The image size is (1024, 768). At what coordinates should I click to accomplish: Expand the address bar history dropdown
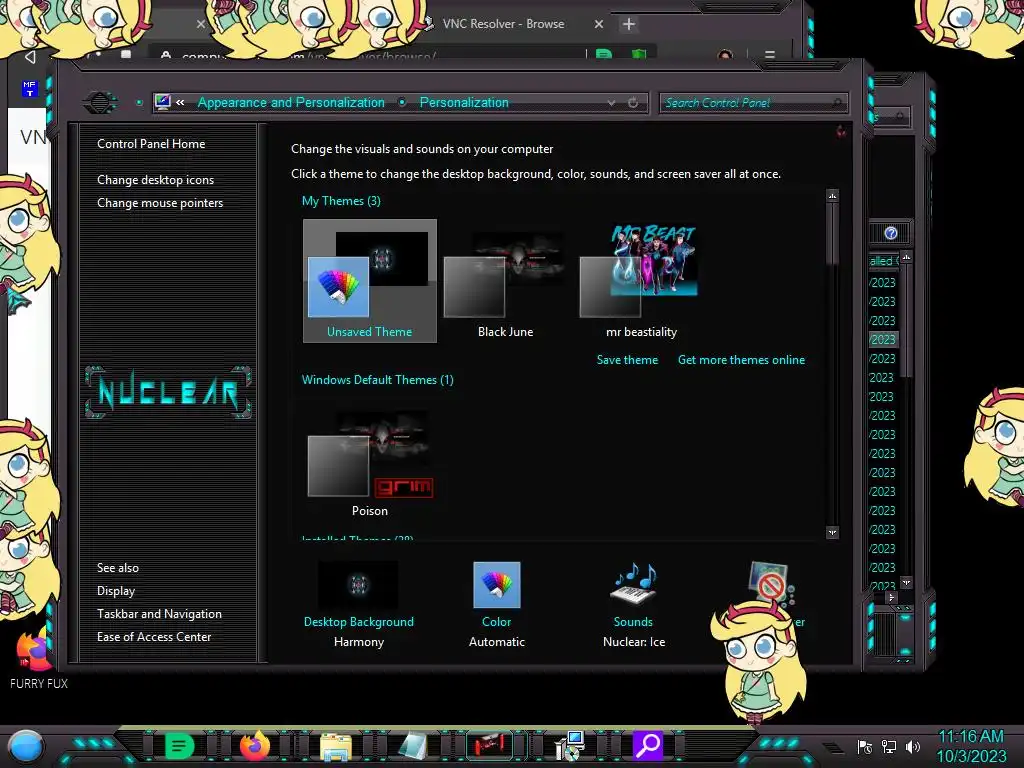[x=611, y=103]
